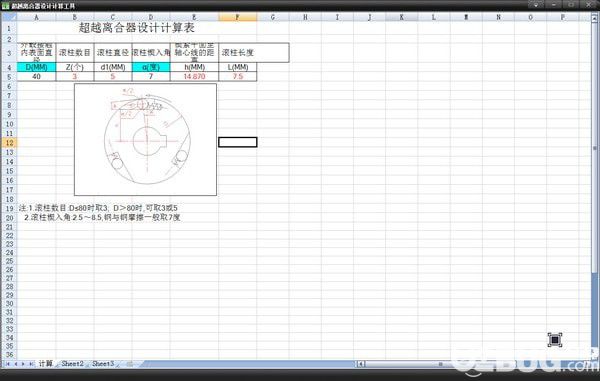Select the cyan D(MM) cell
Viewport: 600px width, 381px height.
[x=36, y=67]
